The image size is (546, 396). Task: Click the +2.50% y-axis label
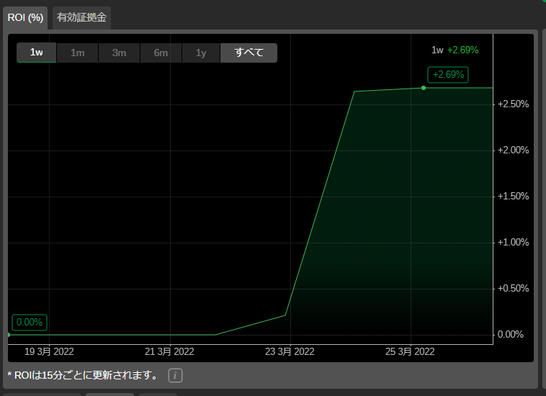pyautogui.click(x=513, y=104)
